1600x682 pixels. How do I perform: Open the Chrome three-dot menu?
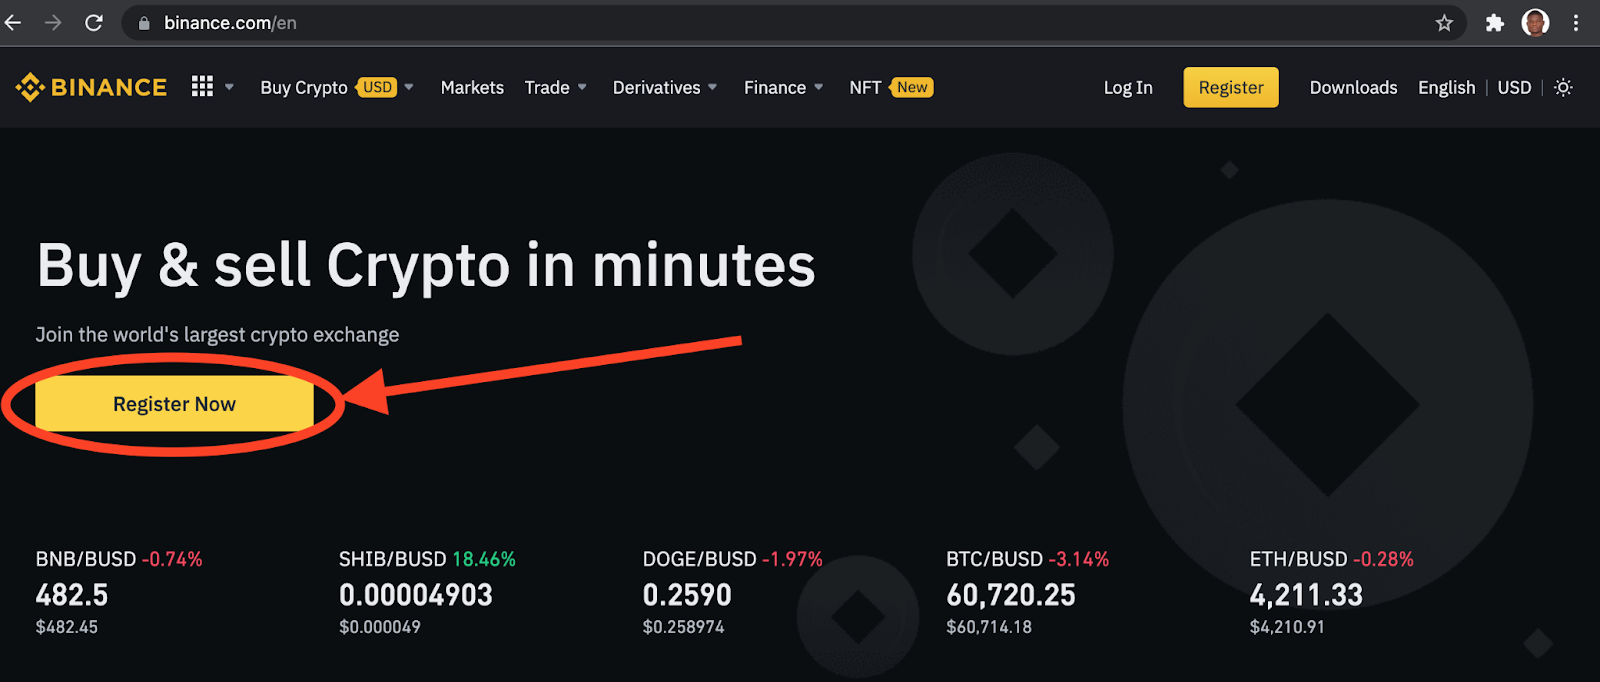click(1576, 22)
